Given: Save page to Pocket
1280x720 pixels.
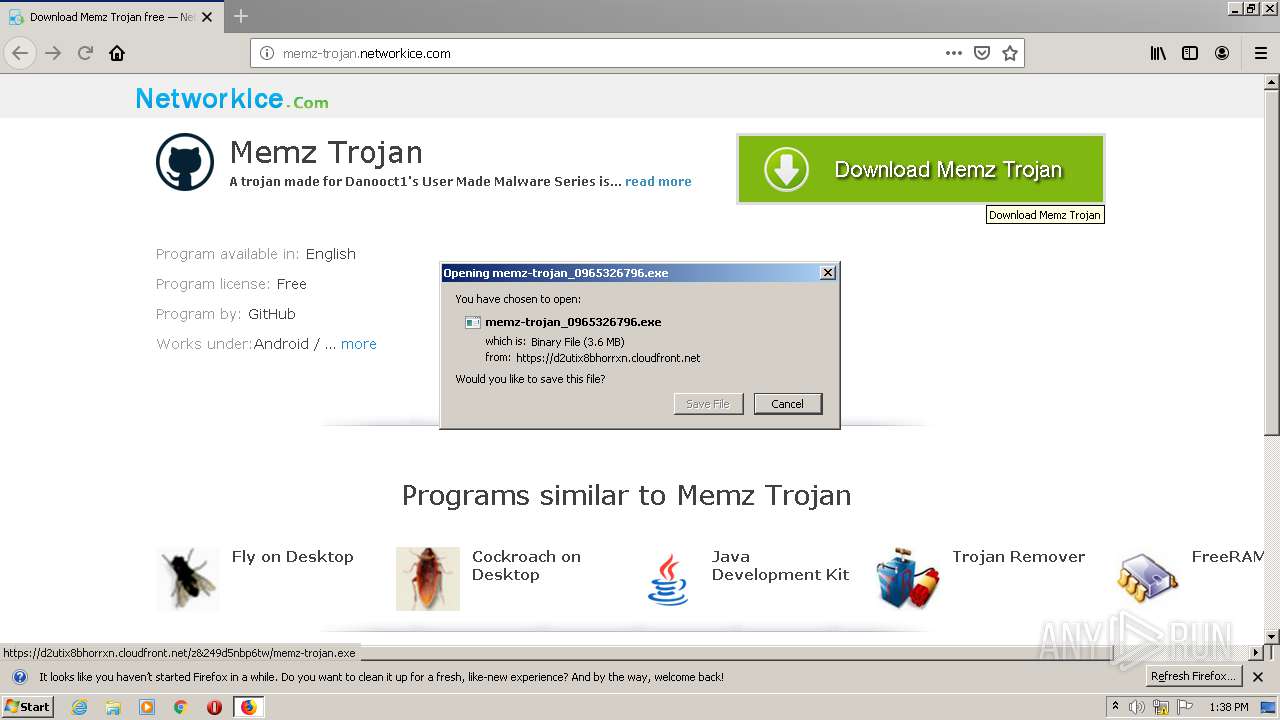Looking at the screenshot, I should [x=982, y=53].
